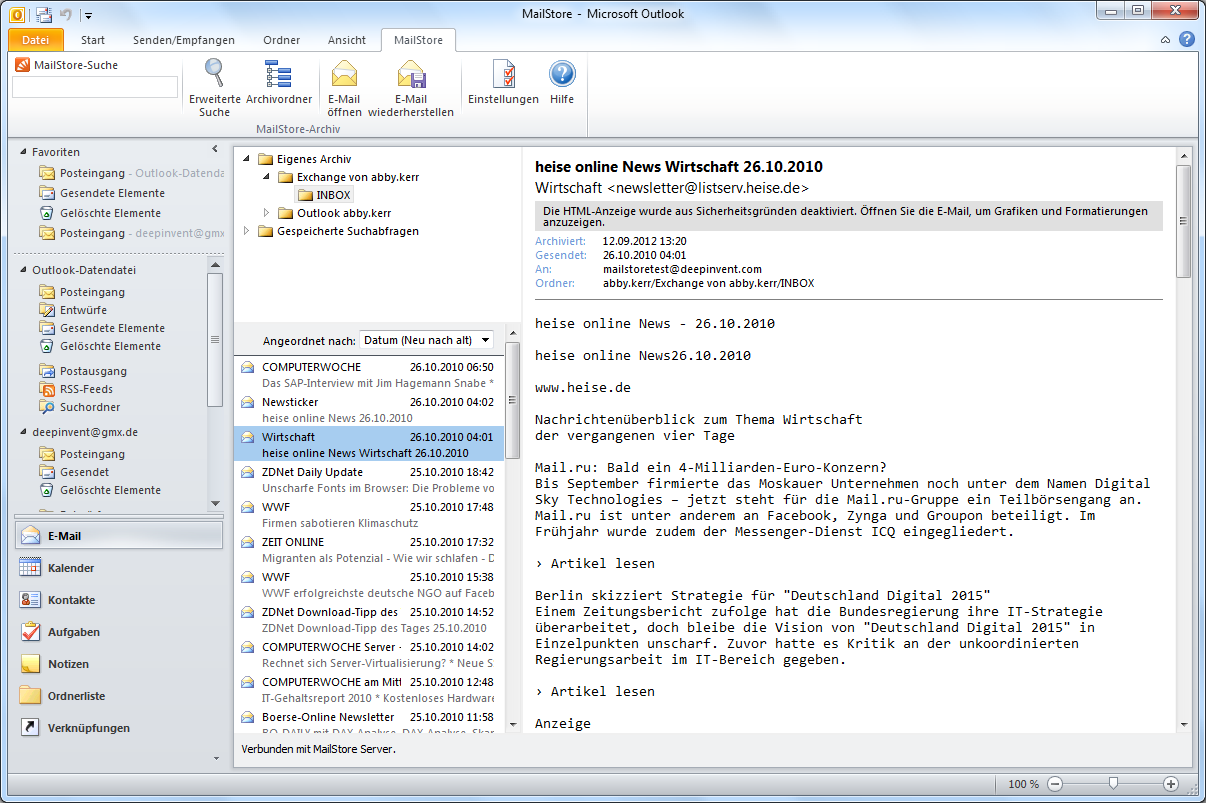Expand Gespeicherte Suchabfragen tree node
The height and width of the screenshot is (803, 1206).
click(x=247, y=231)
